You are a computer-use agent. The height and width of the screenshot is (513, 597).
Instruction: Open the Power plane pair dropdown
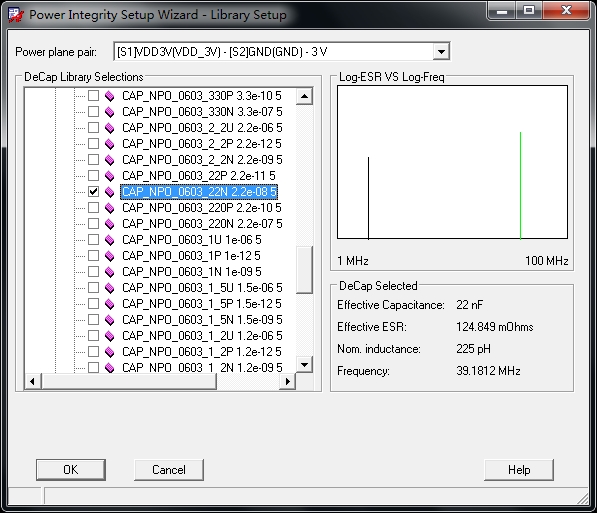pos(441,51)
